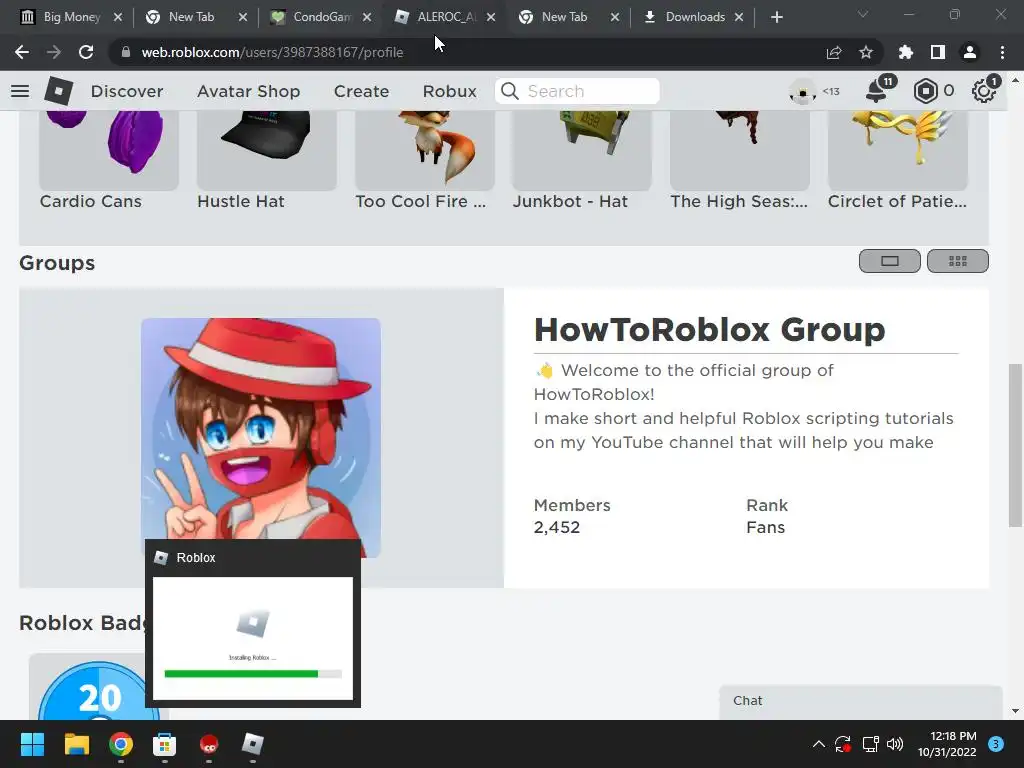Open the notifications bell icon

coord(876,91)
